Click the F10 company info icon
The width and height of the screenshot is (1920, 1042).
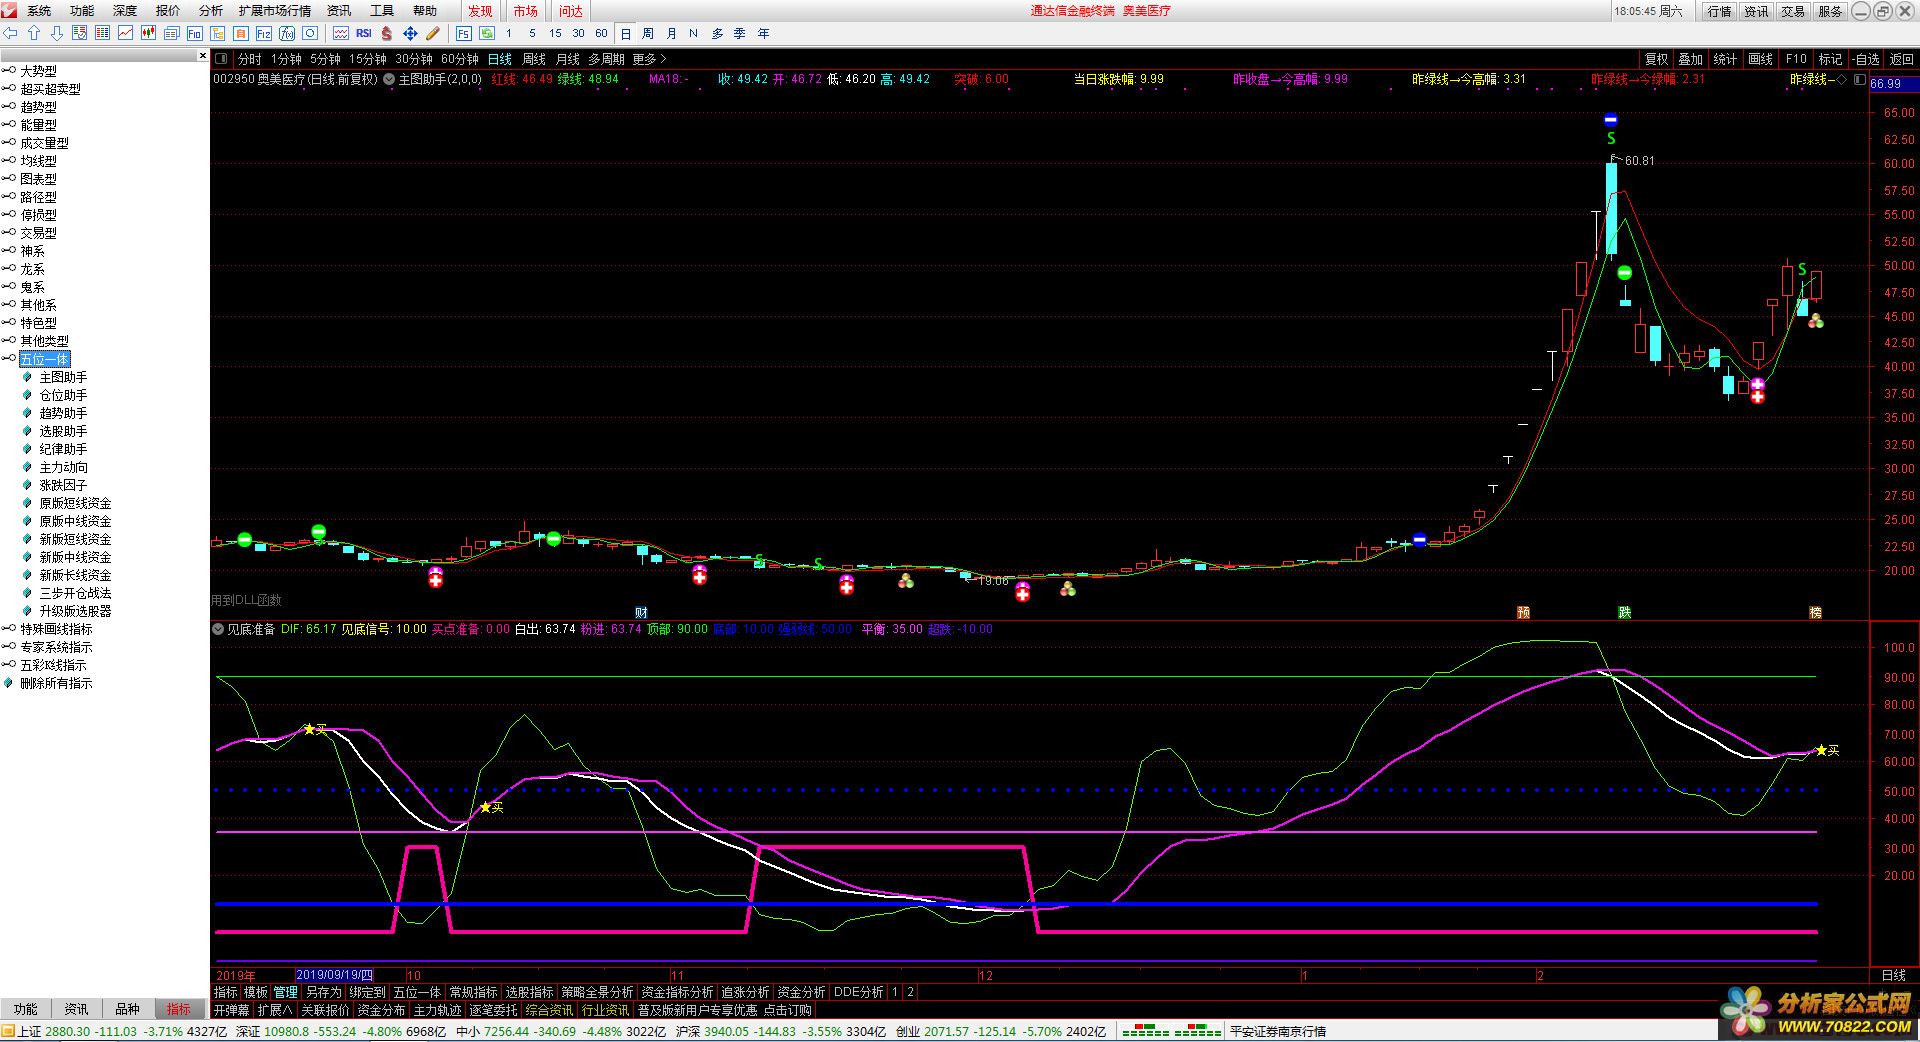point(195,33)
